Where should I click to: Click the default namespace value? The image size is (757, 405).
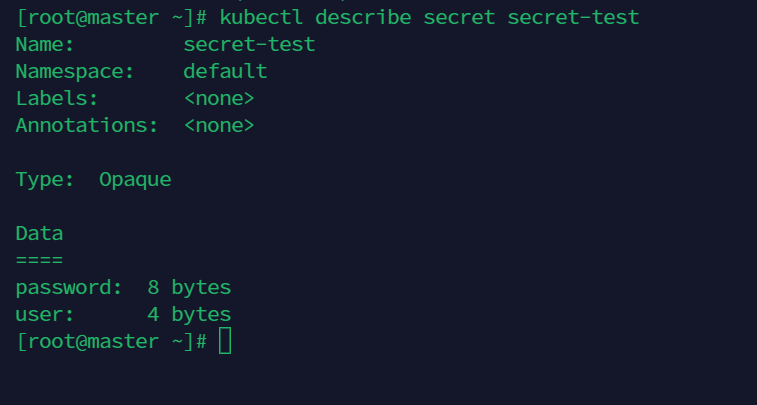point(225,72)
